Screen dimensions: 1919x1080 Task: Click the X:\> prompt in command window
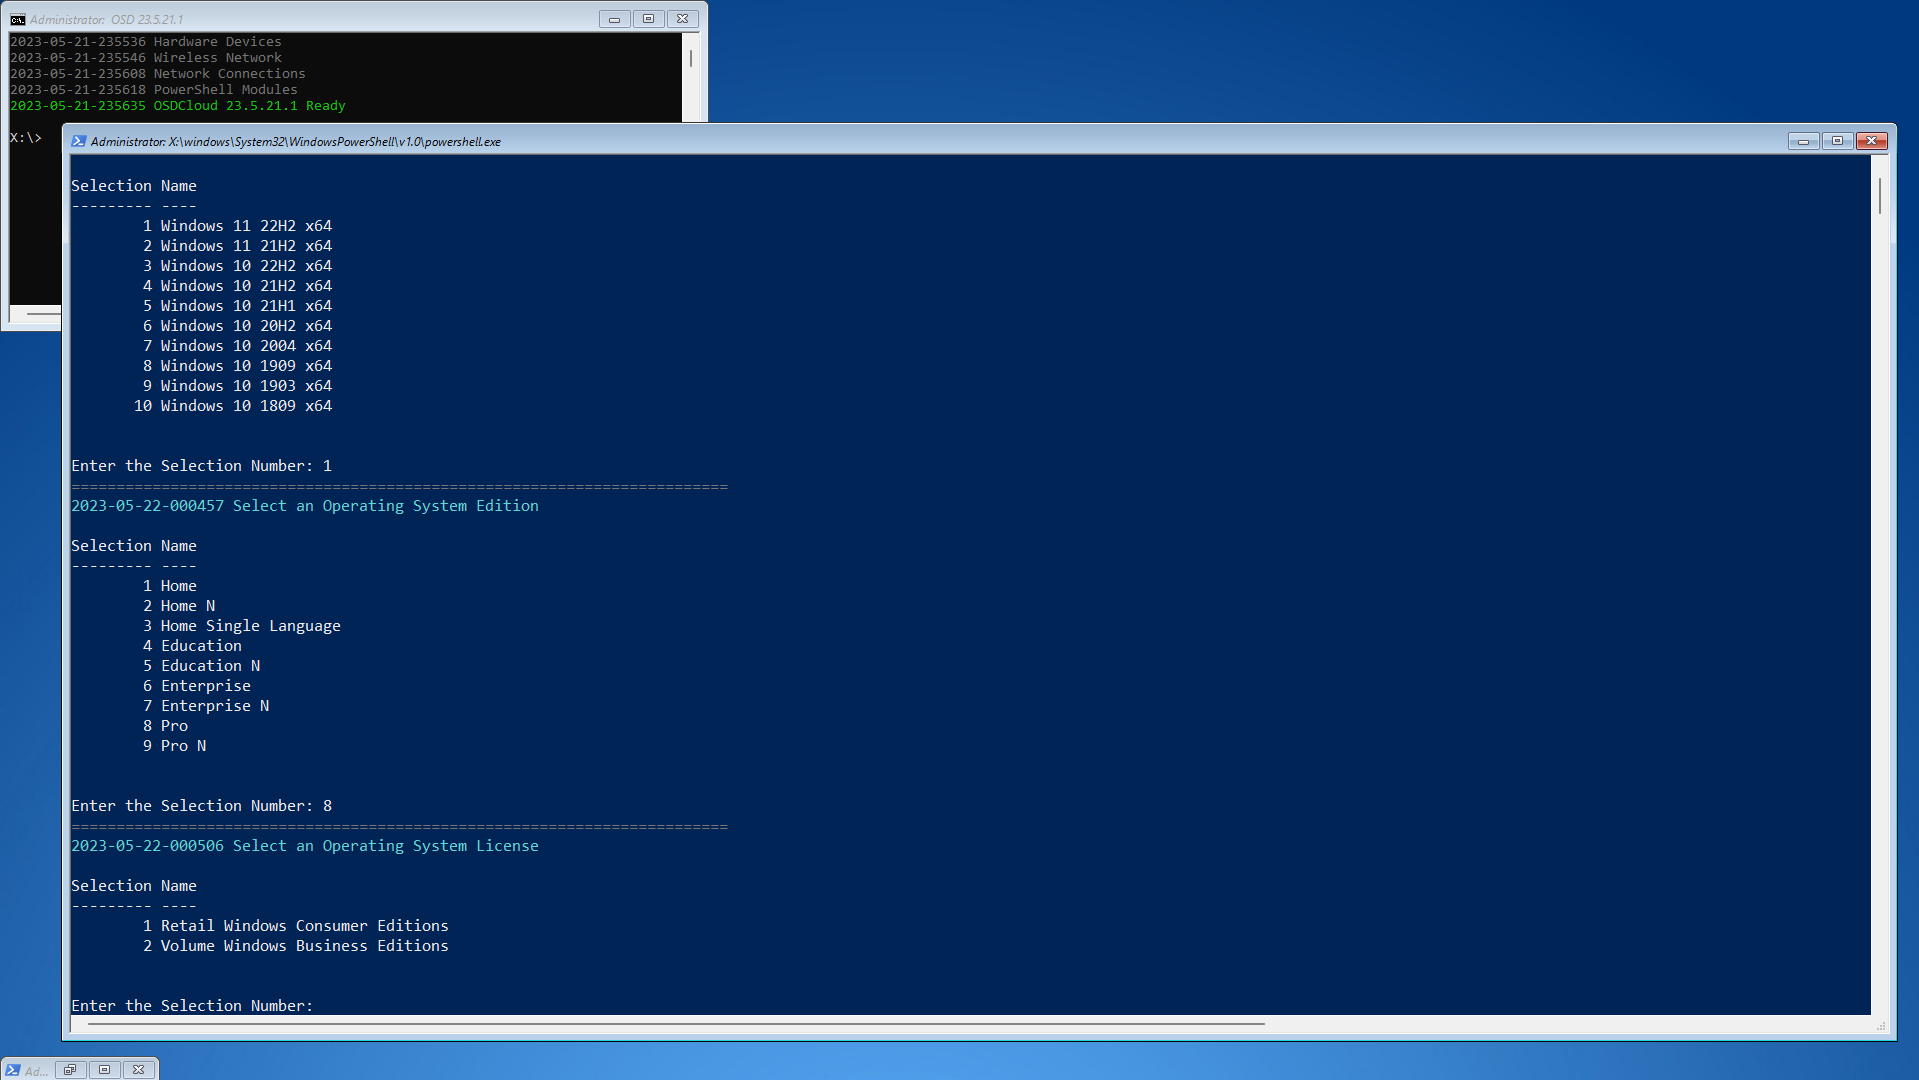tap(26, 137)
